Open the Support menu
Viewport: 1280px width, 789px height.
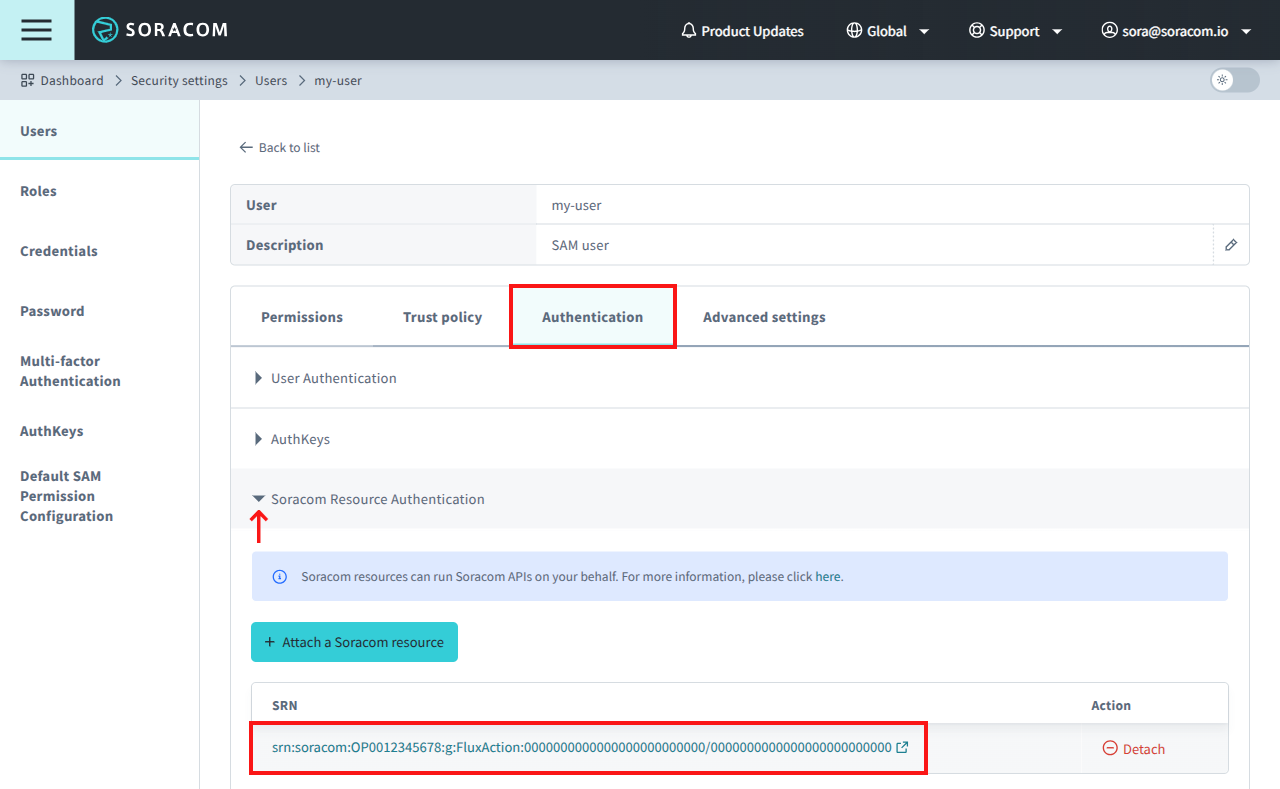point(1015,30)
